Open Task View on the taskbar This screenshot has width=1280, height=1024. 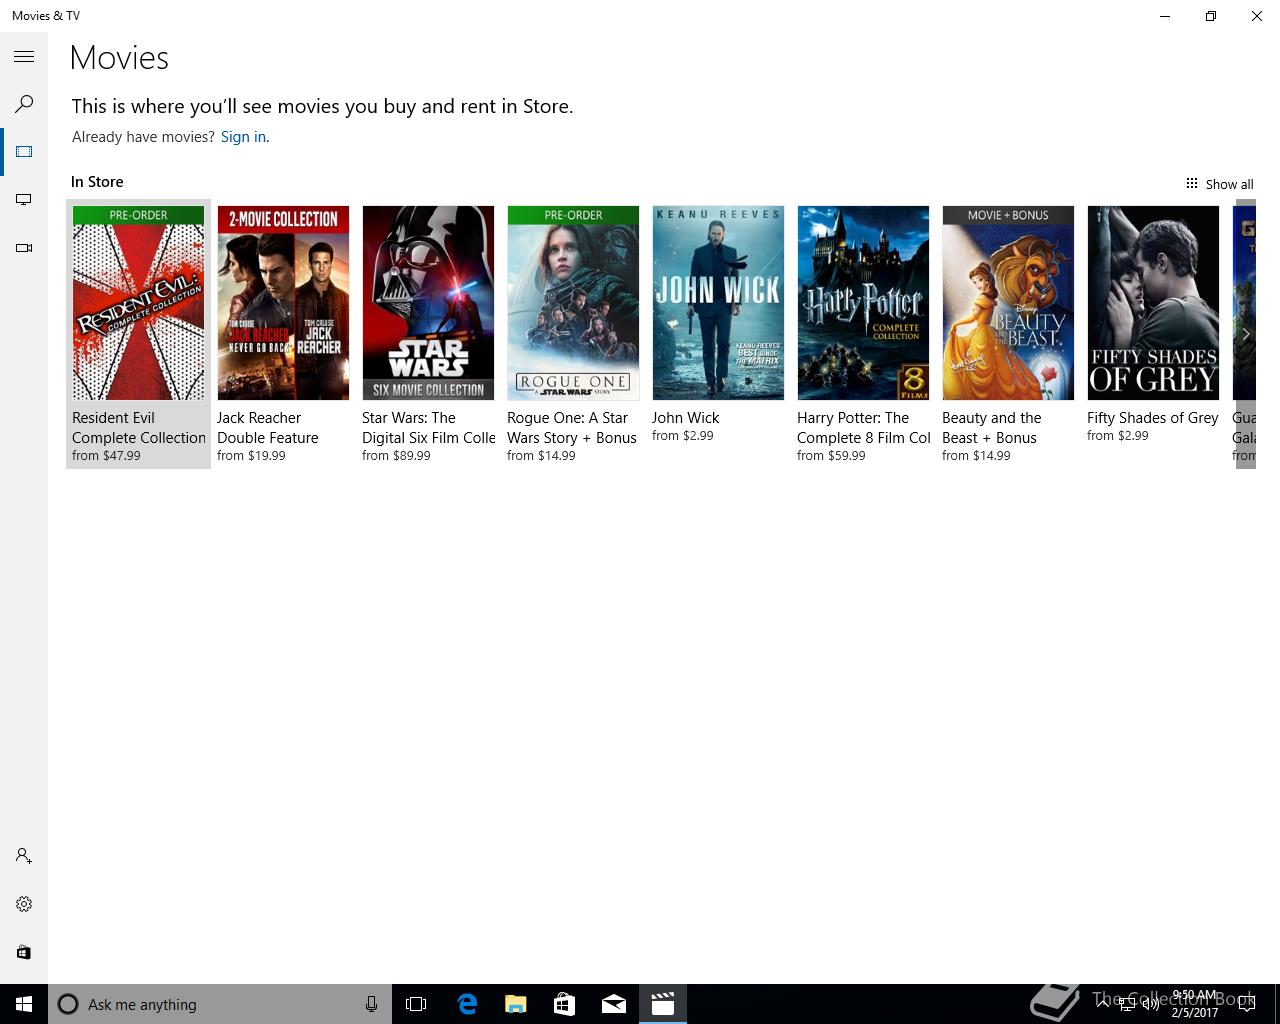click(x=416, y=1004)
